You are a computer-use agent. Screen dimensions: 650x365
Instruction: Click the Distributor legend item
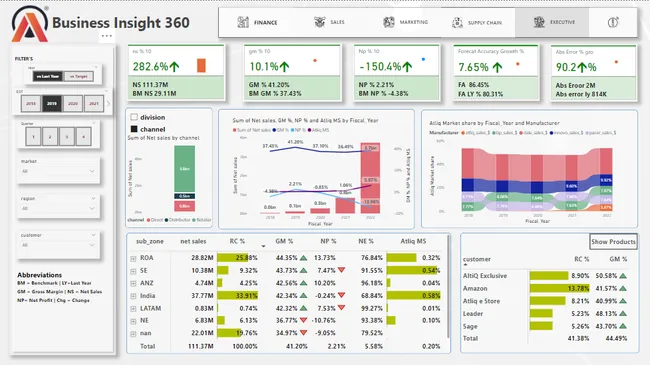177,220
